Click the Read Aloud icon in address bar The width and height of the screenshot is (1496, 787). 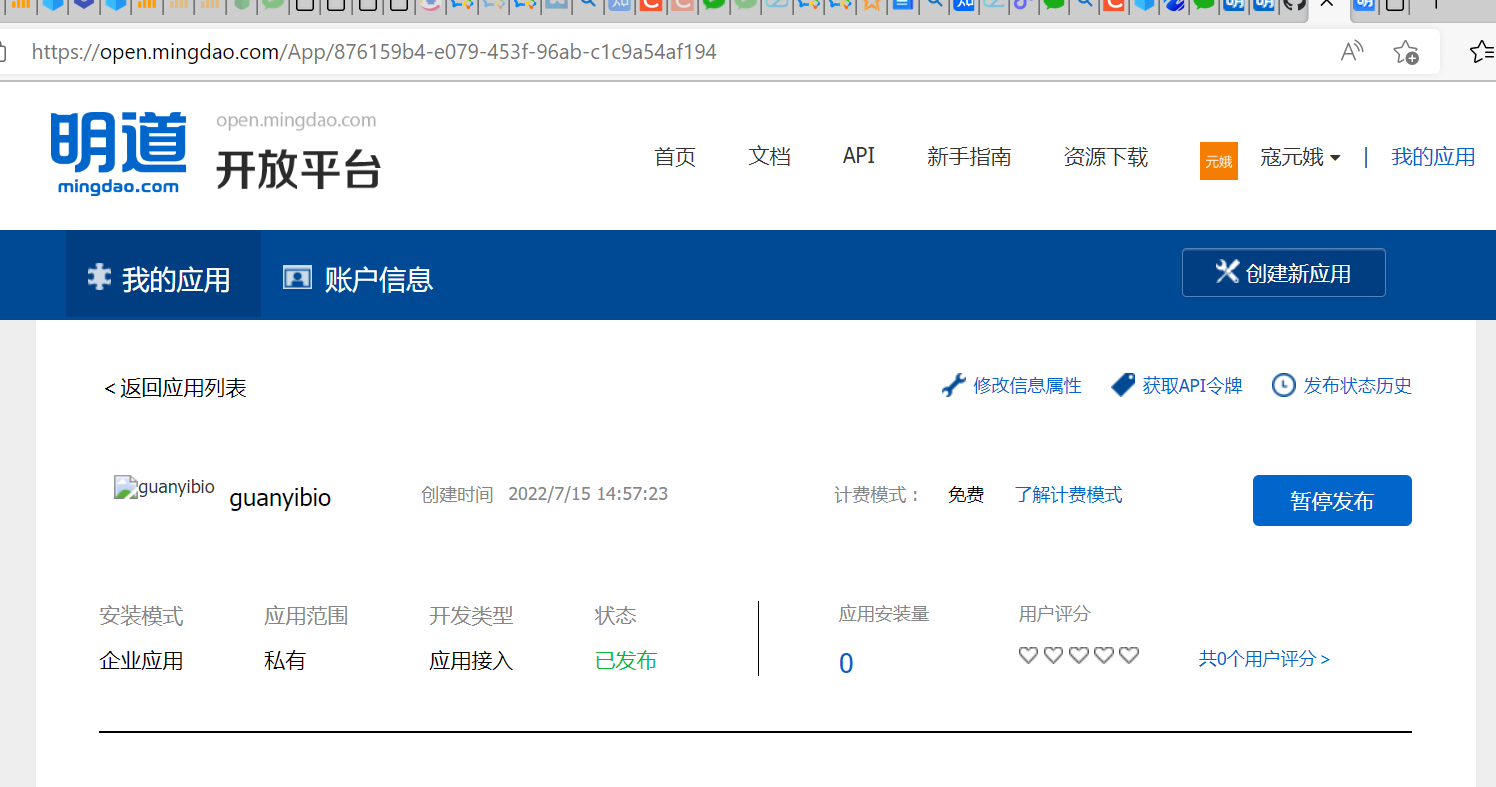click(1352, 52)
